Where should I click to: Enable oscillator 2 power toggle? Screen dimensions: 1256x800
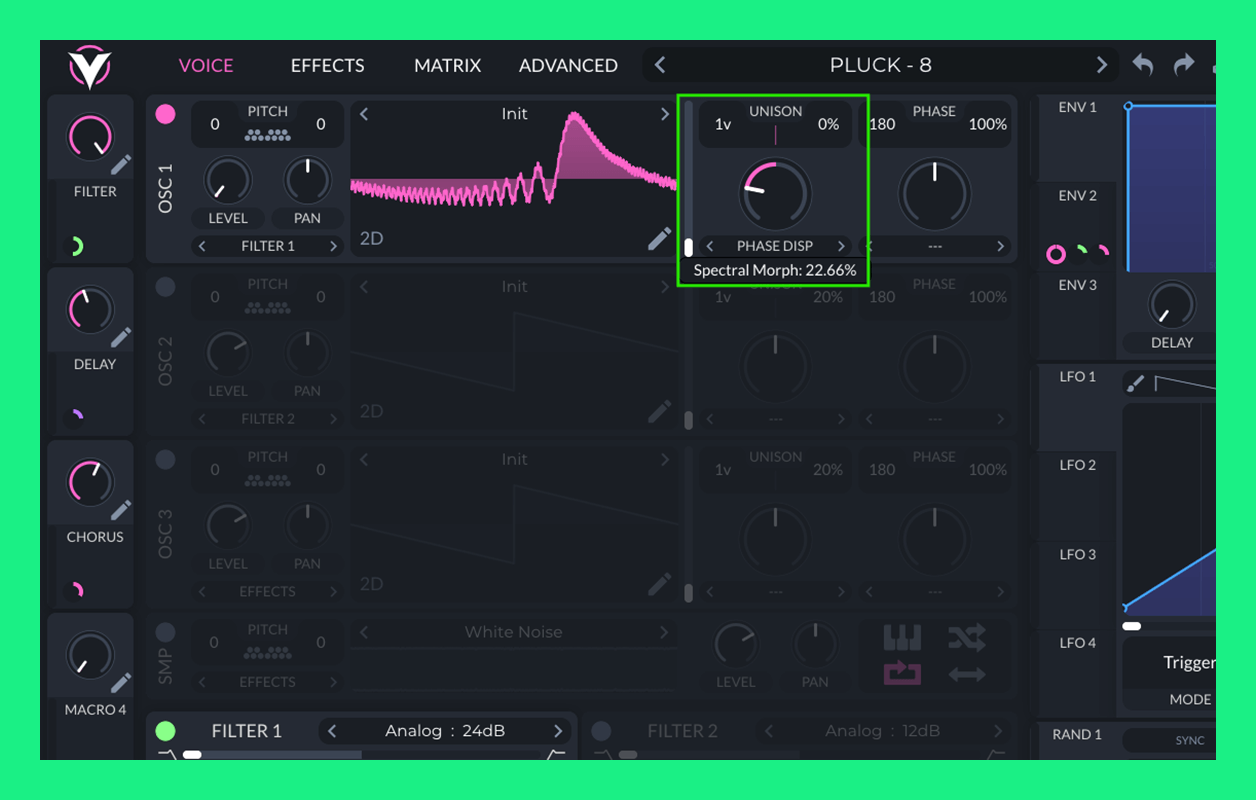pos(165,288)
